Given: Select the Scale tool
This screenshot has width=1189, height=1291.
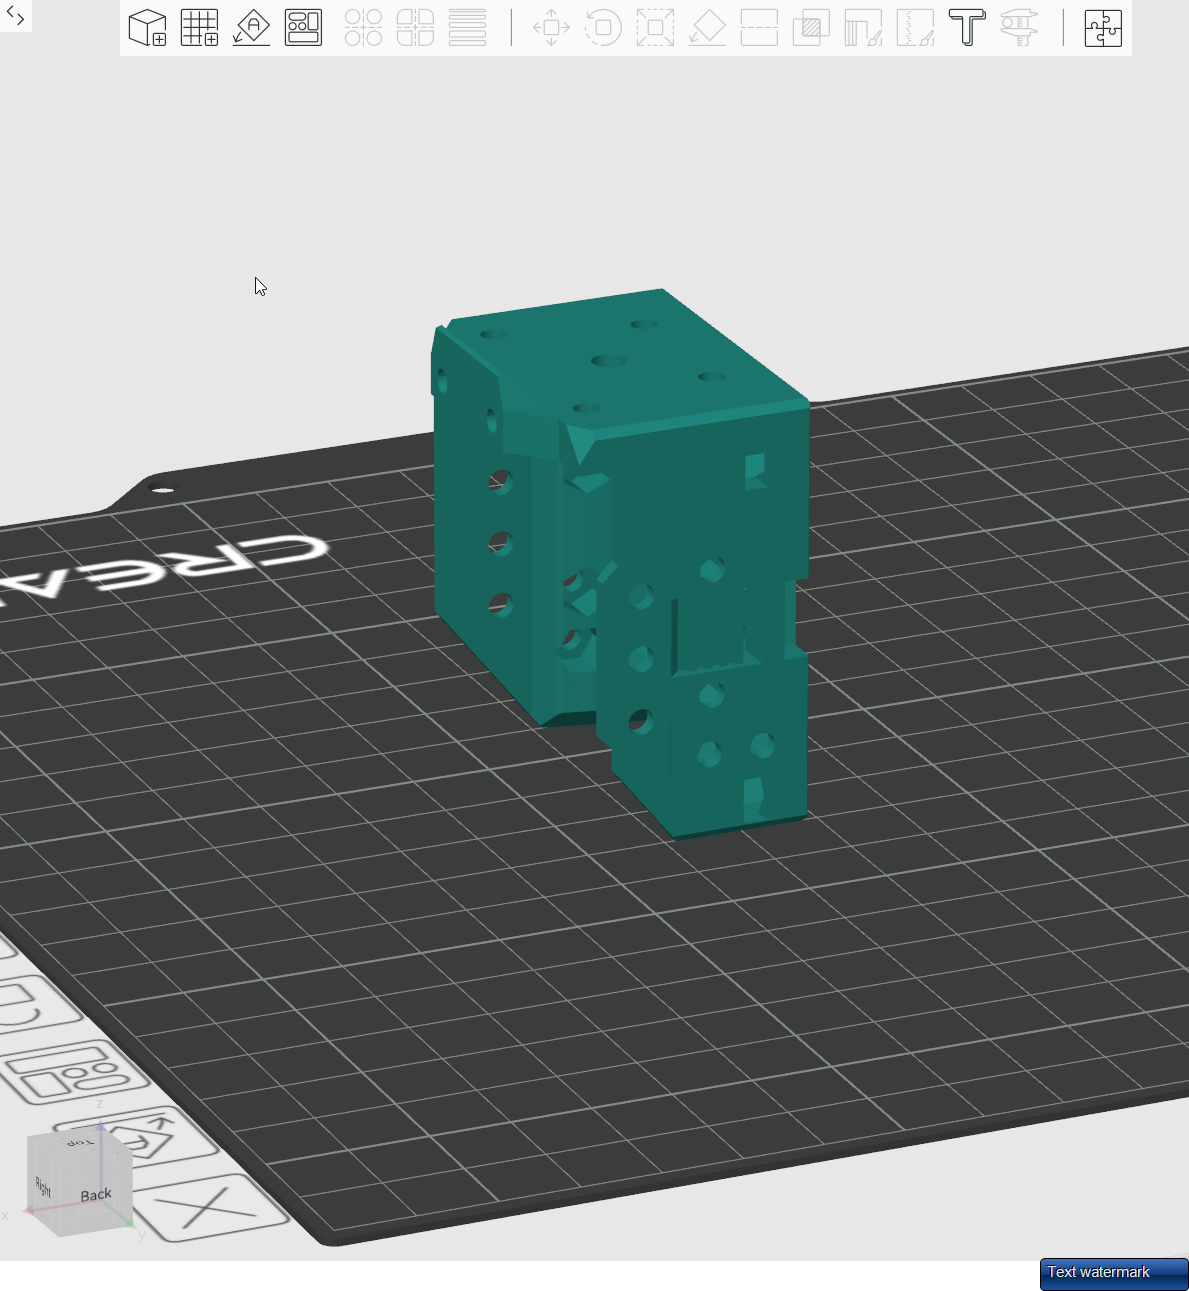Looking at the screenshot, I should pos(655,28).
